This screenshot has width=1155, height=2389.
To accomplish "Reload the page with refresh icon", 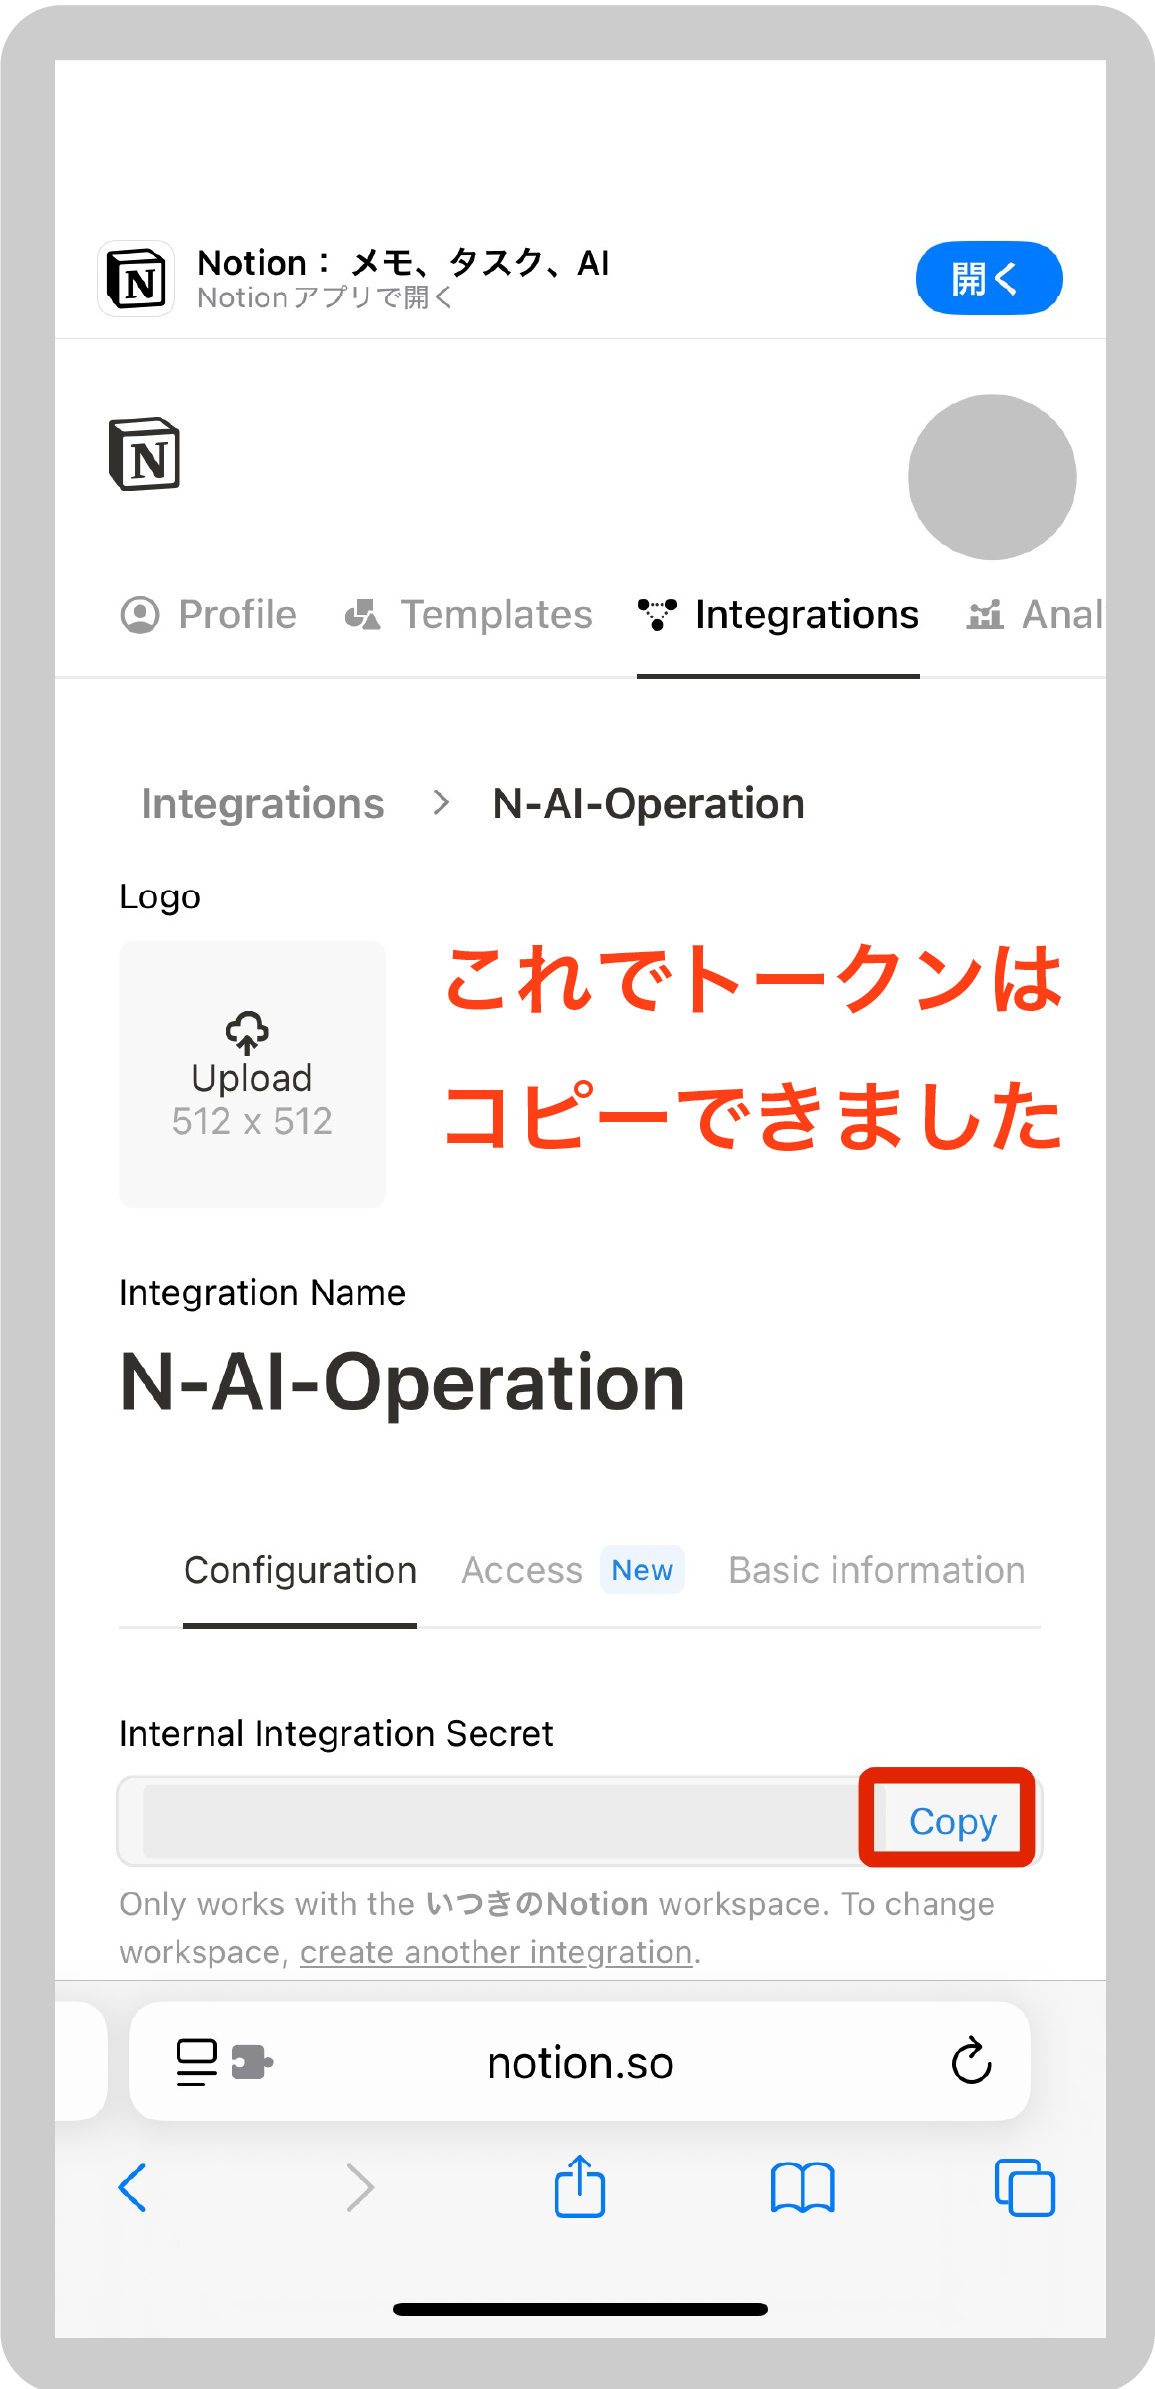I will pos(971,2061).
